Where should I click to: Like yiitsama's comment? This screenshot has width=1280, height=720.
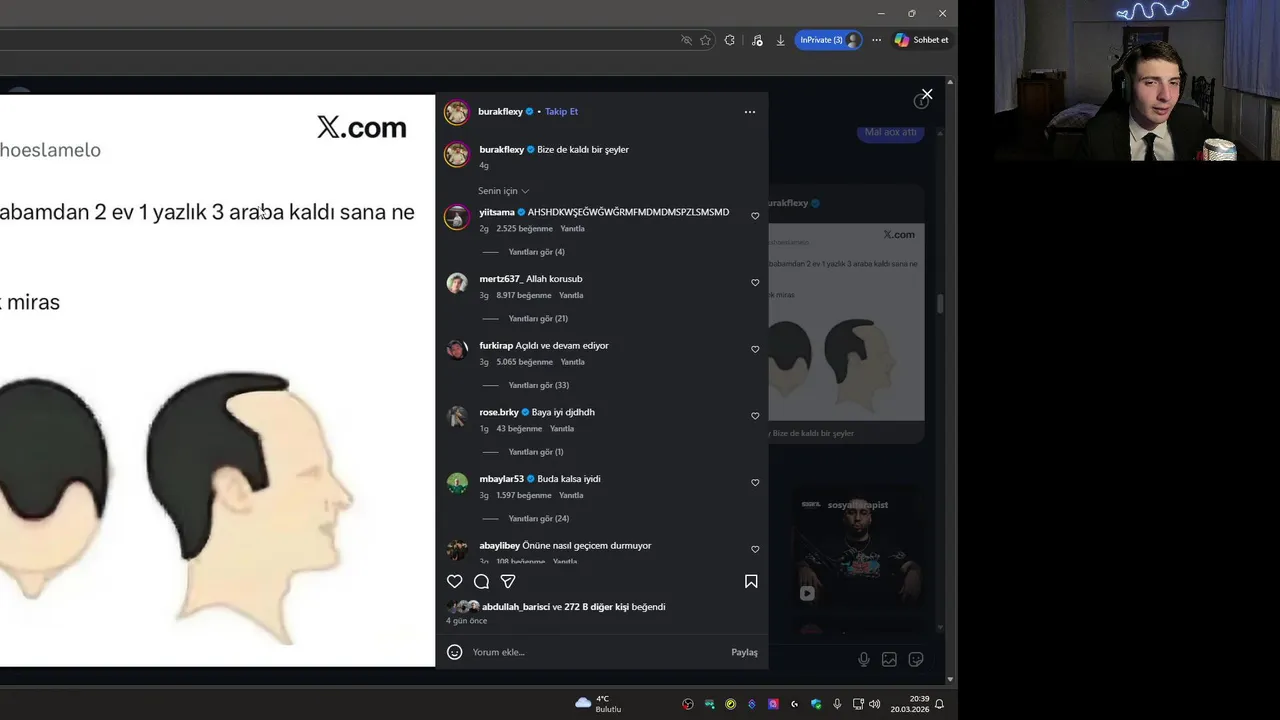(x=755, y=216)
